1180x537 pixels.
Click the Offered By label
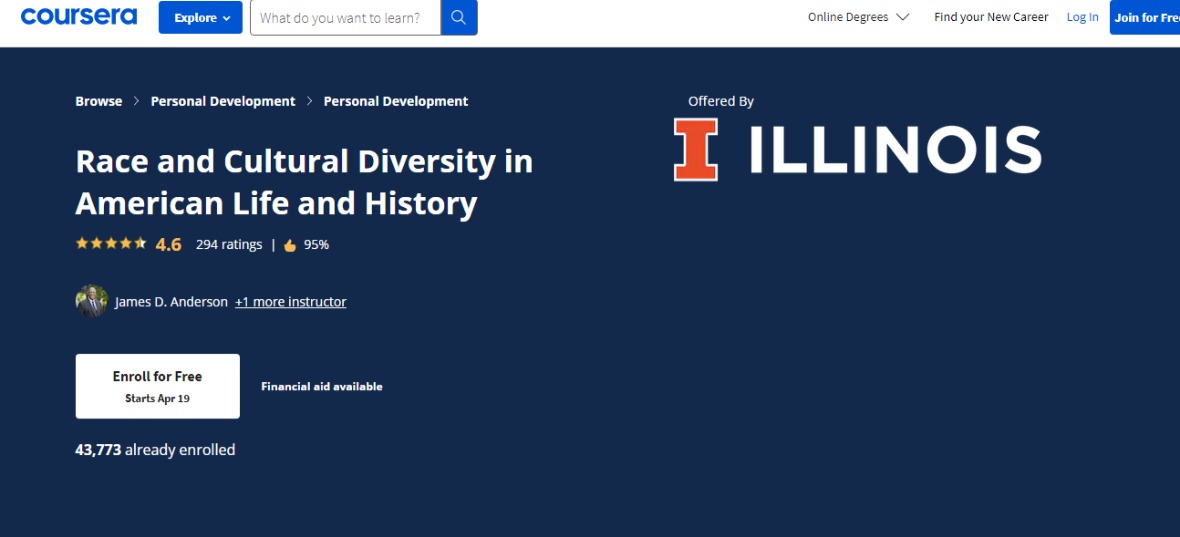tap(720, 101)
